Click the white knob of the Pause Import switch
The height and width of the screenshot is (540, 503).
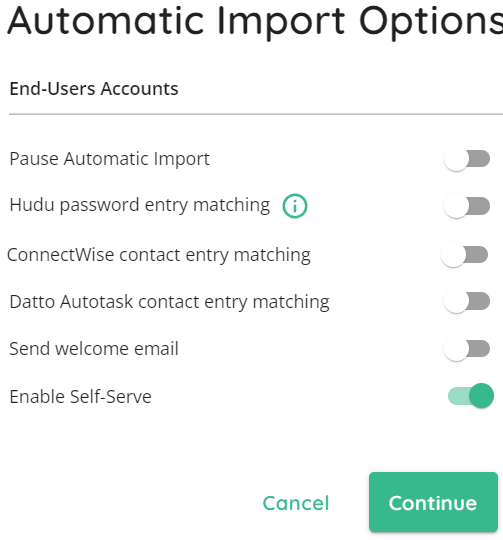coord(456,159)
